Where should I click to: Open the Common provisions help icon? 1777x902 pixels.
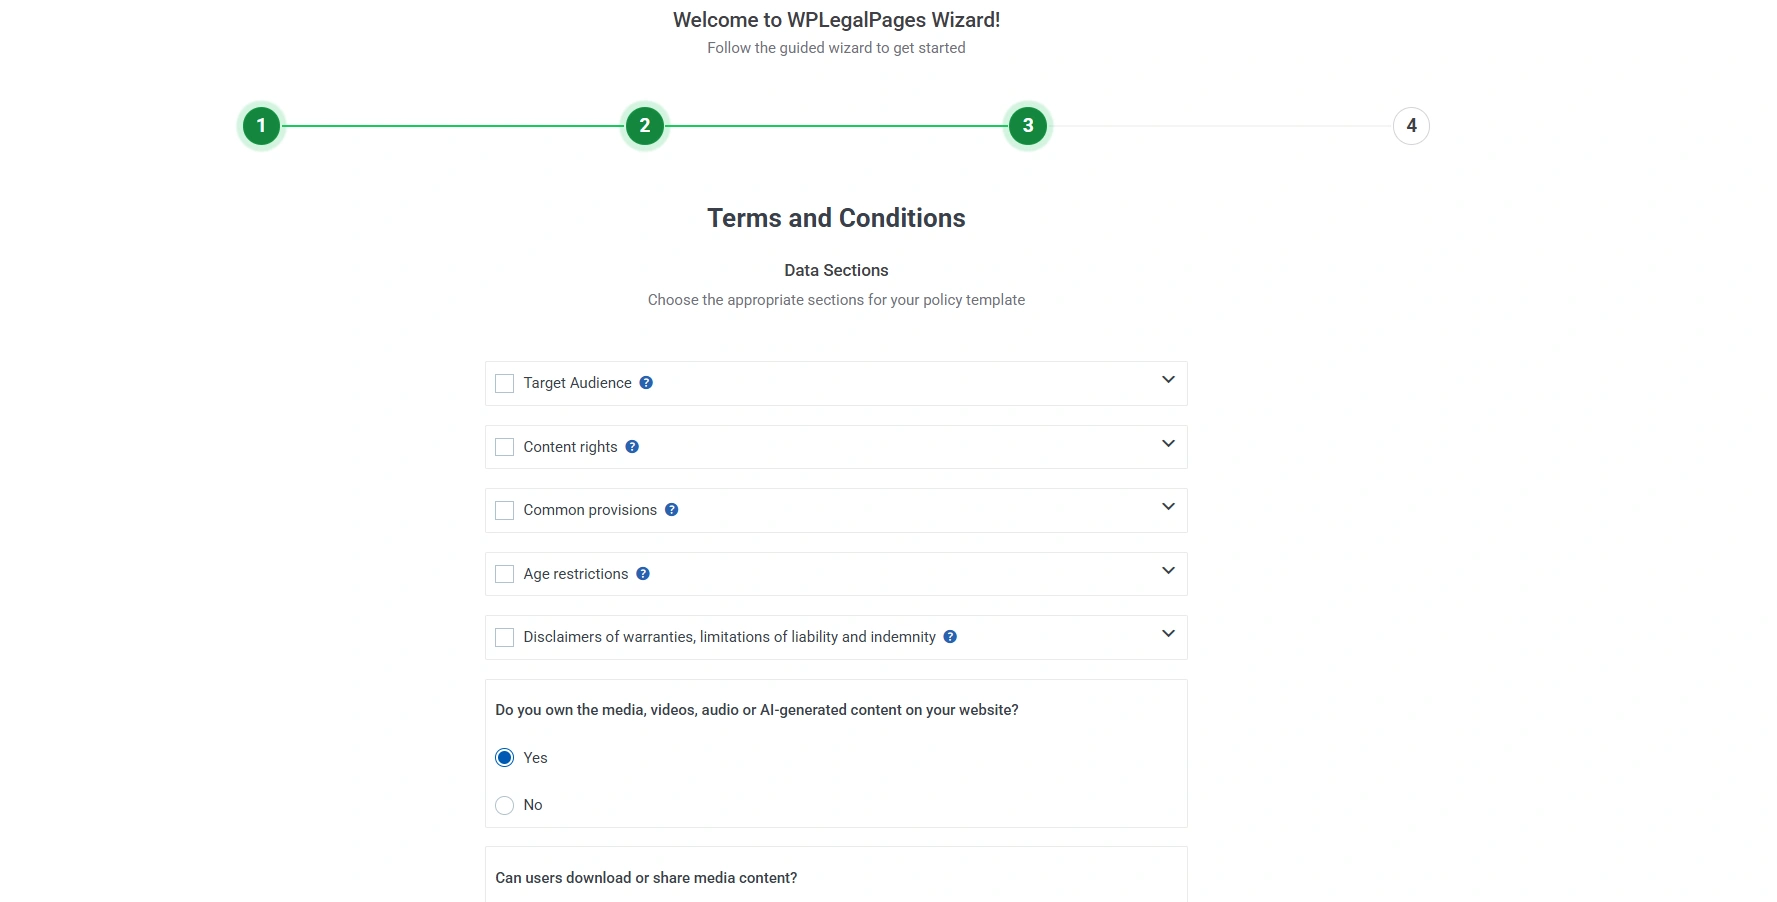[x=671, y=510]
